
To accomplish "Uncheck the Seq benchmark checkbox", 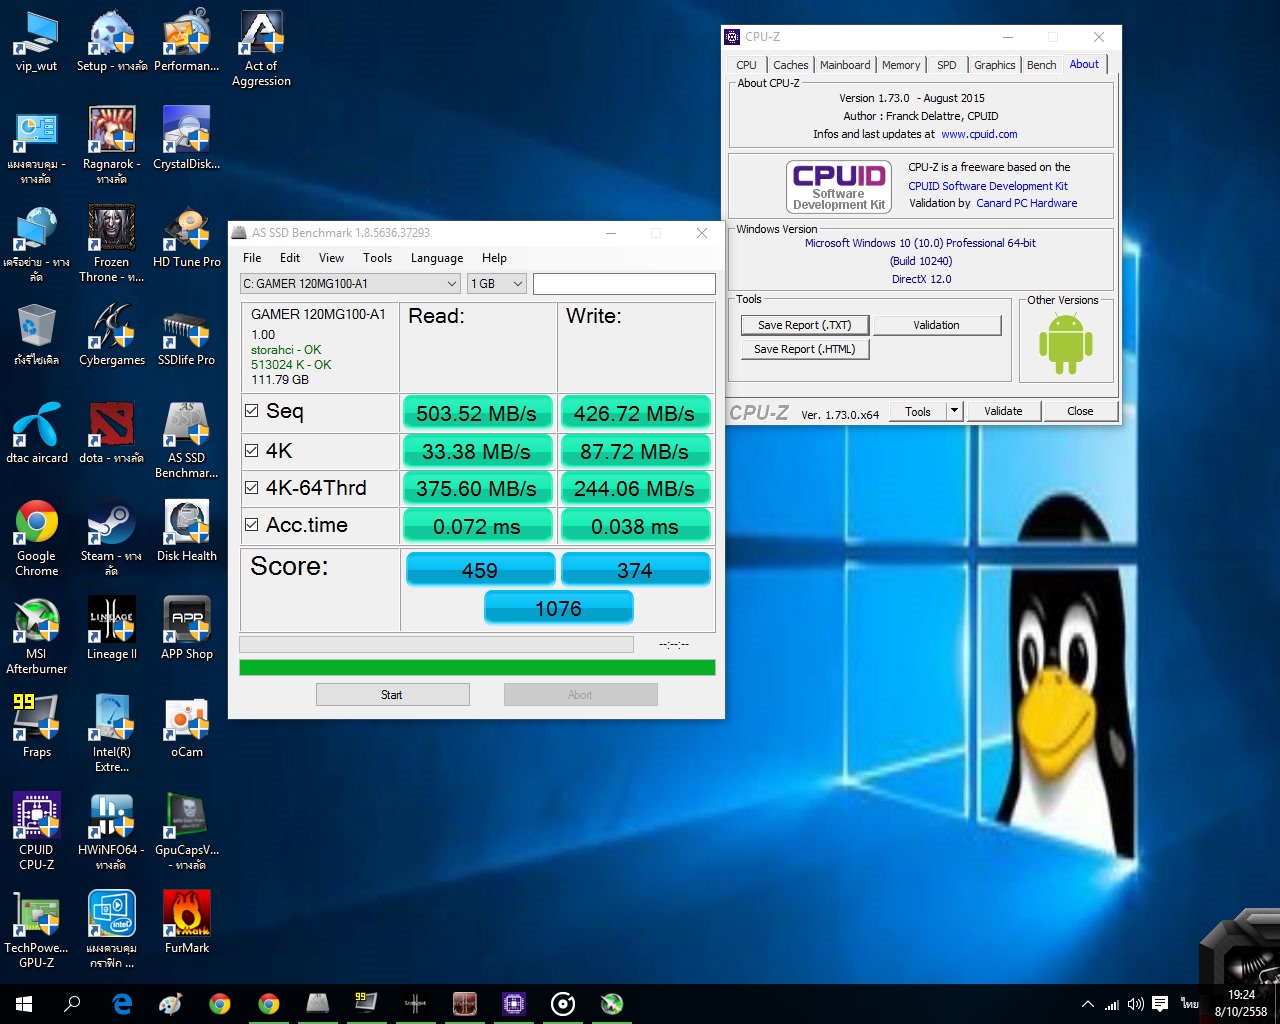I will pos(252,411).
